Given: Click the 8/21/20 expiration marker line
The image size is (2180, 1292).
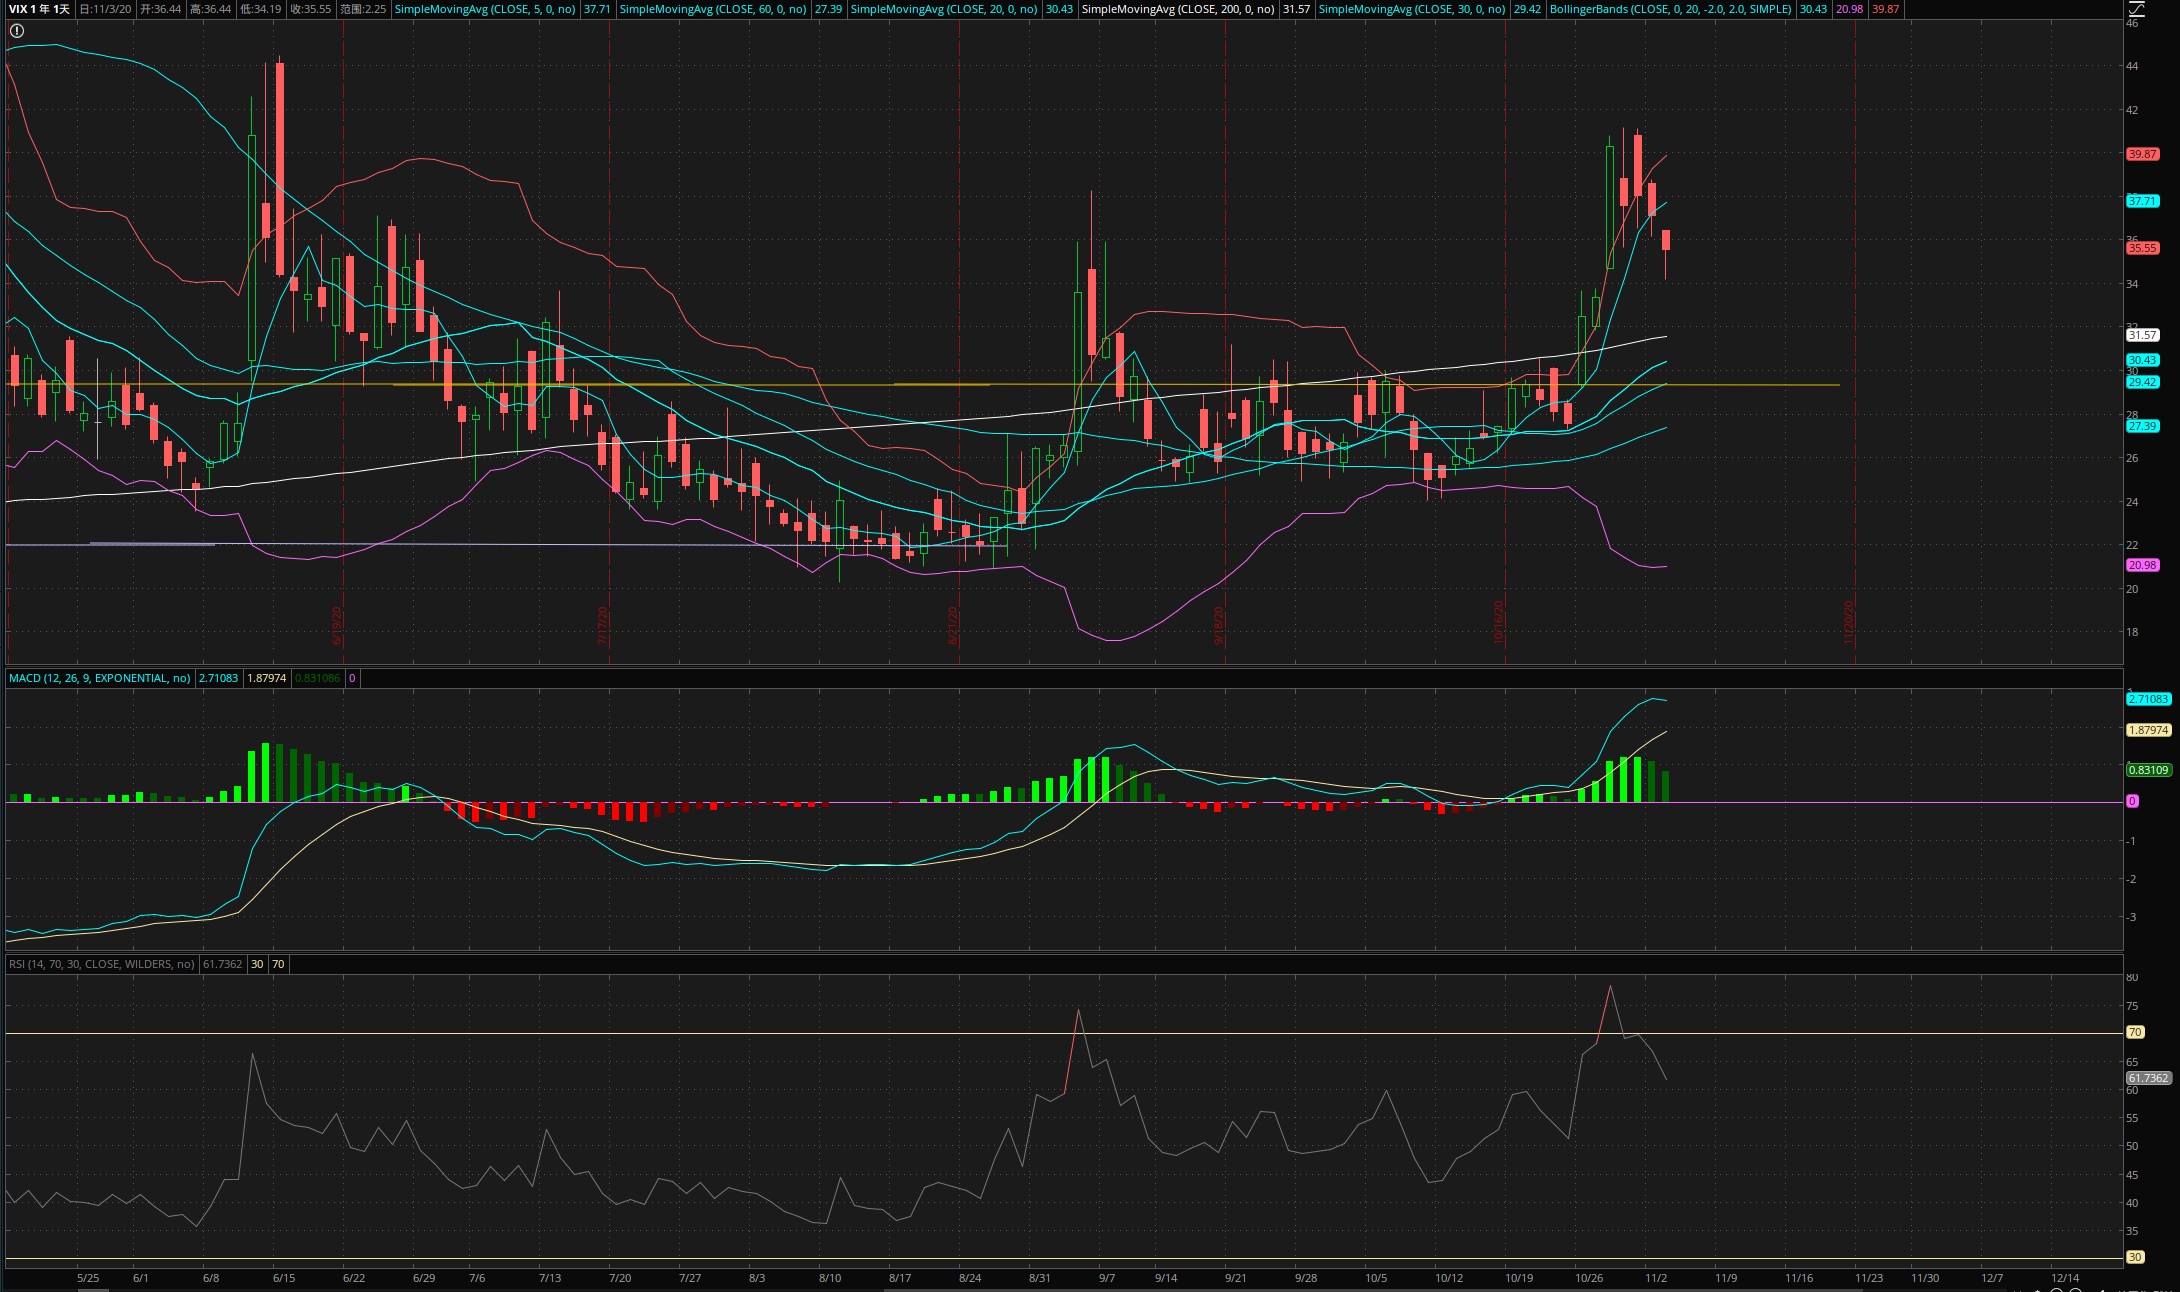Looking at the screenshot, I should (x=960, y=340).
